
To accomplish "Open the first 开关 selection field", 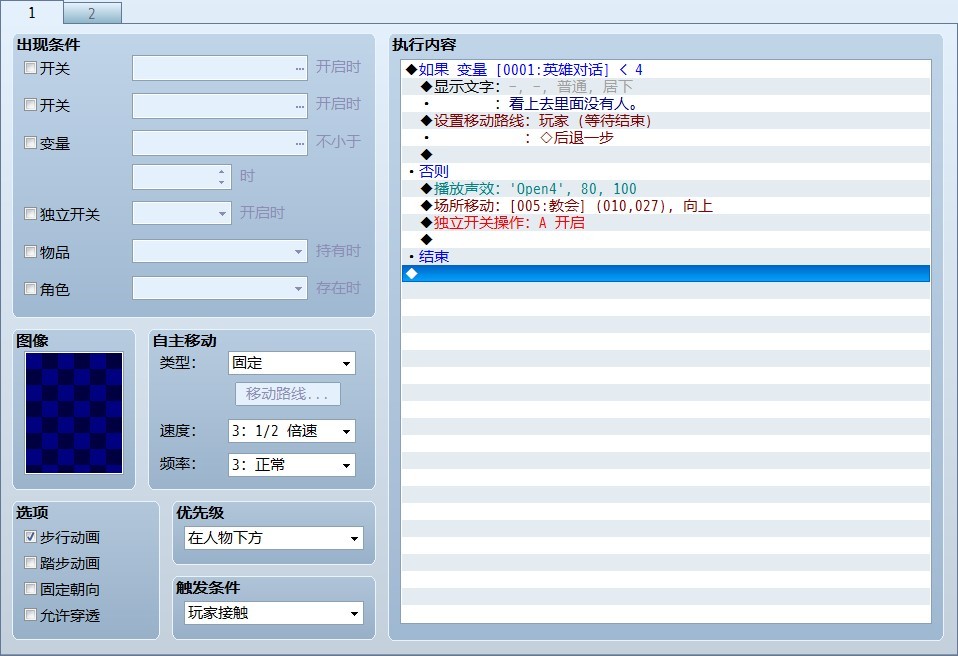I will coord(220,68).
